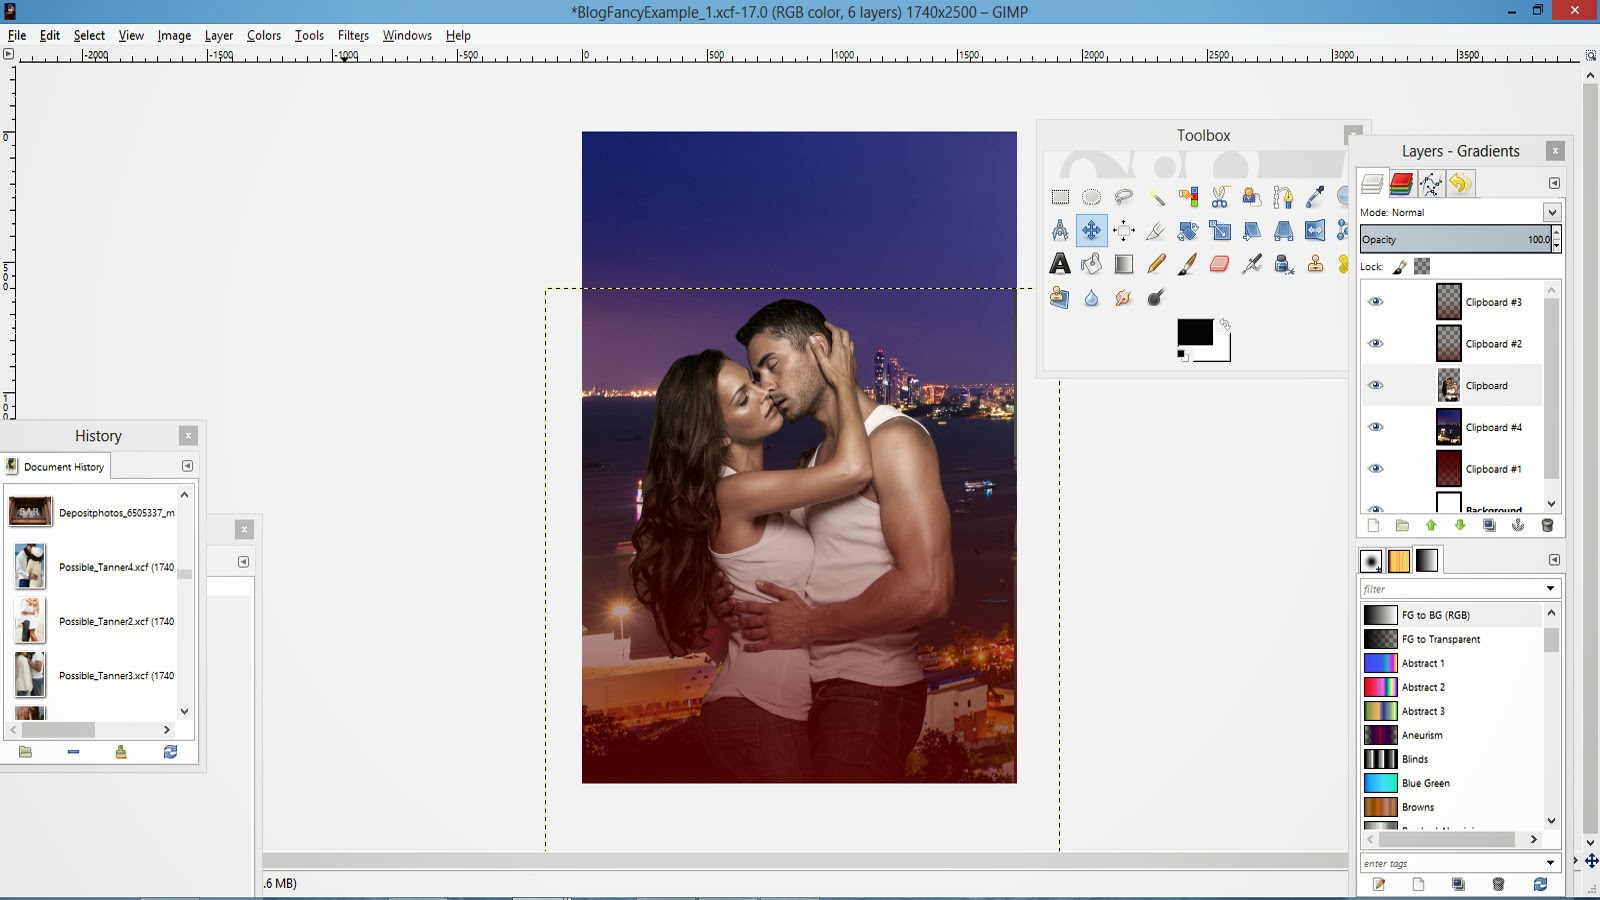
Task: Adjust the layer Opacity slider
Action: [x=1456, y=239]
